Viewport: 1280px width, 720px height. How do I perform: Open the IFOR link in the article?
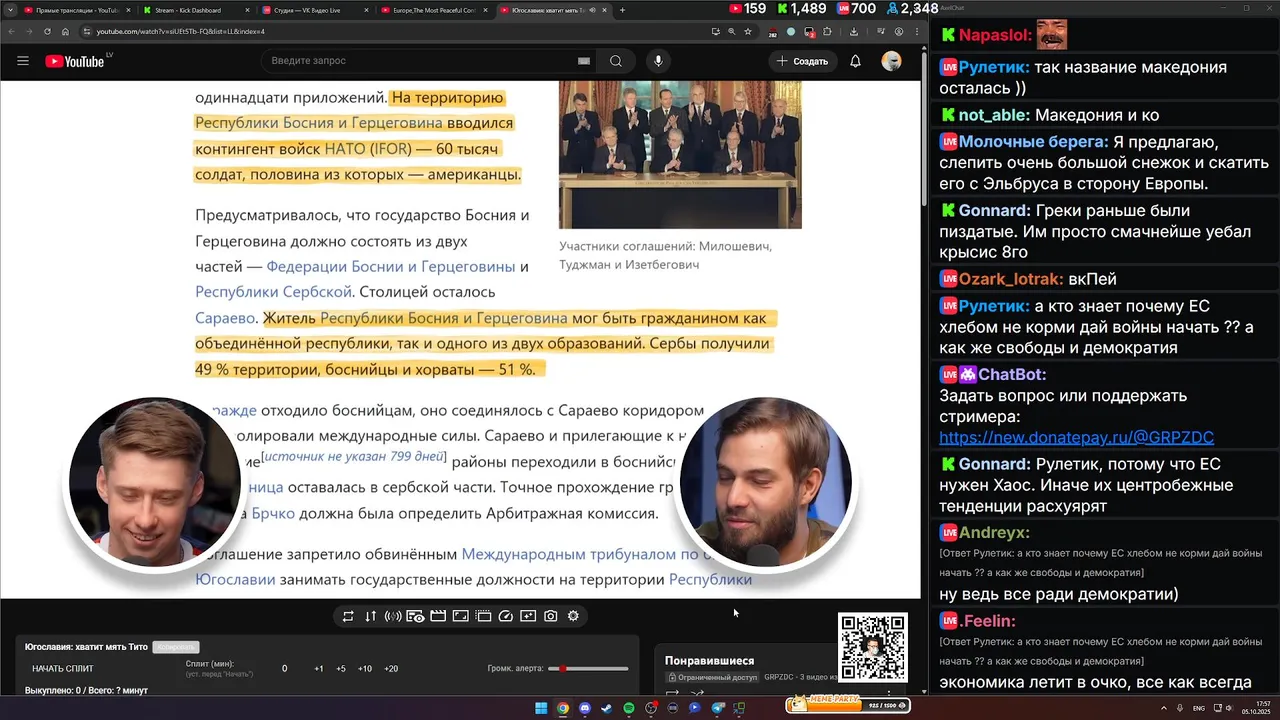click(390, 149)
